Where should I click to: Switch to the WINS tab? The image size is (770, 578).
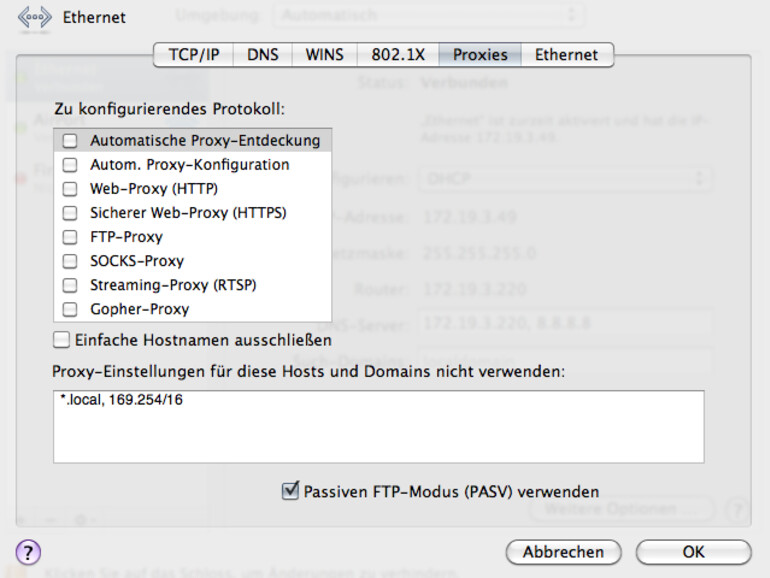pyautogui.click(x=325, y=55)
